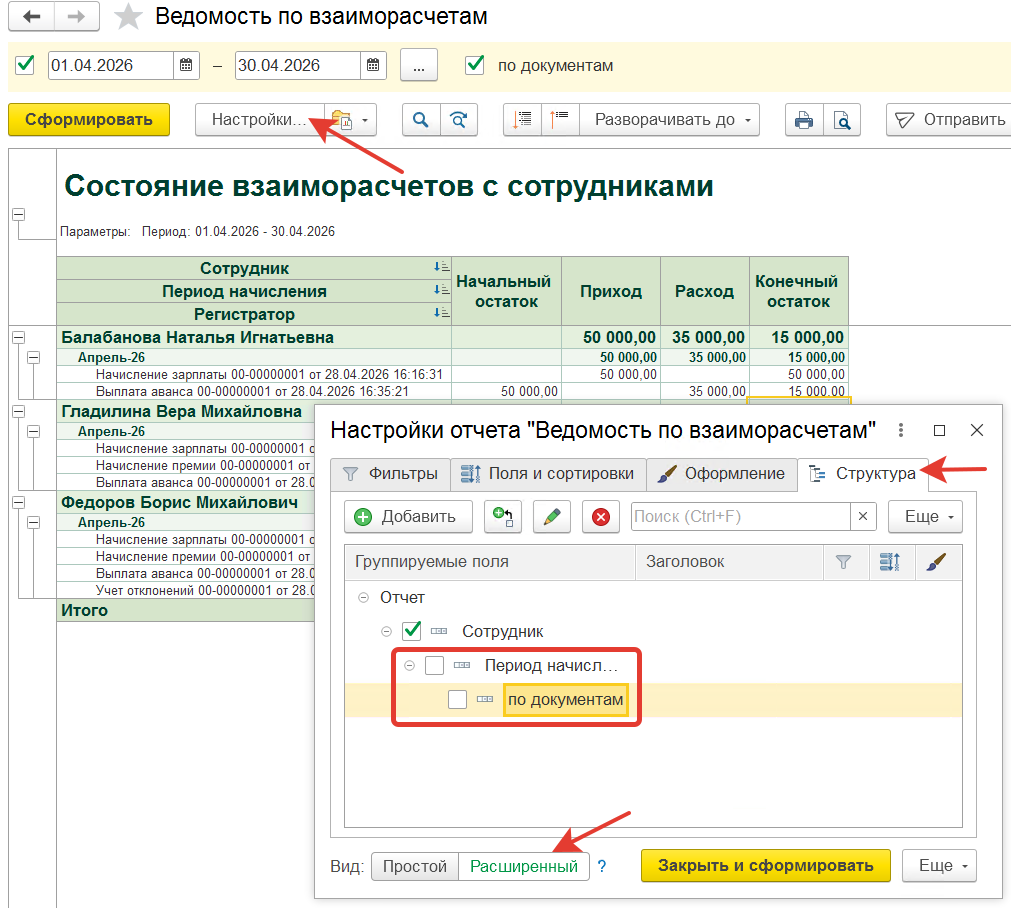Click the search field Поиск (Ctrl+F)
Screen dimensions: 1011x908
pyautogui.click(x=740, y=517)
